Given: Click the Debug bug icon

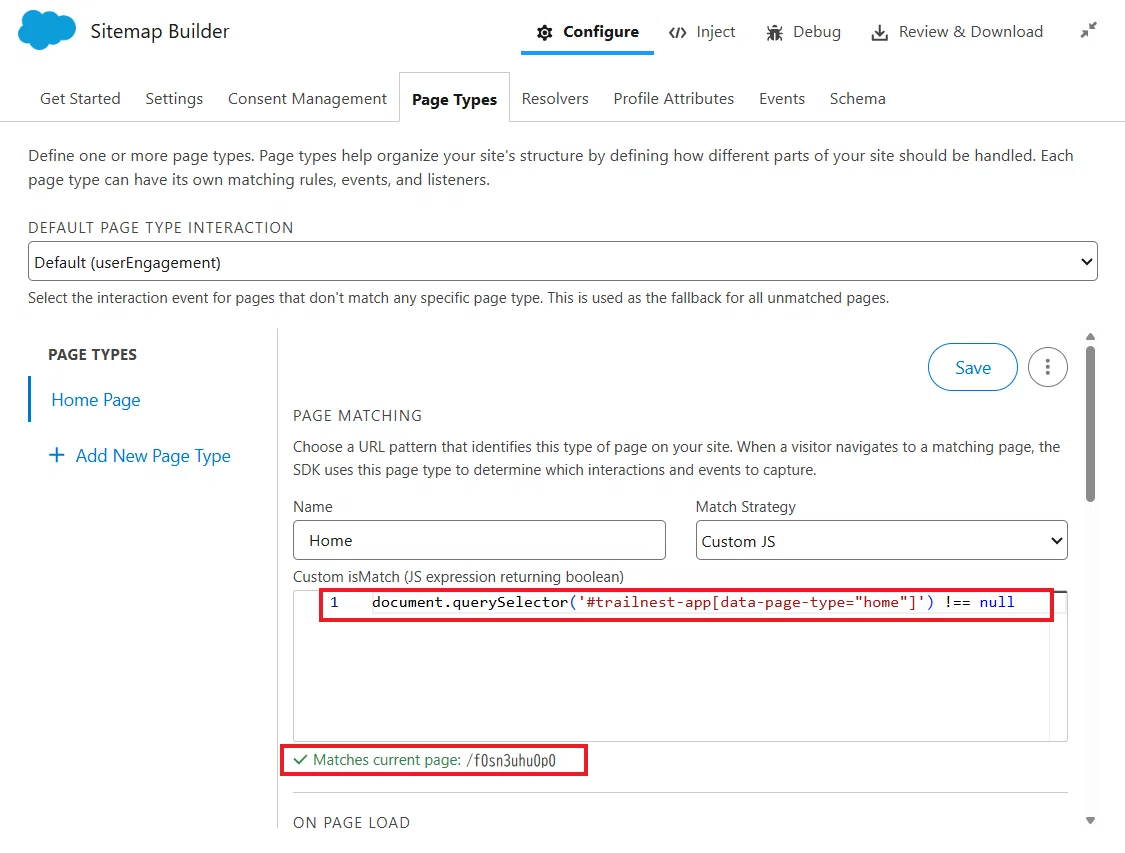Looking at the screenshot, I should [x=774, y=32].
